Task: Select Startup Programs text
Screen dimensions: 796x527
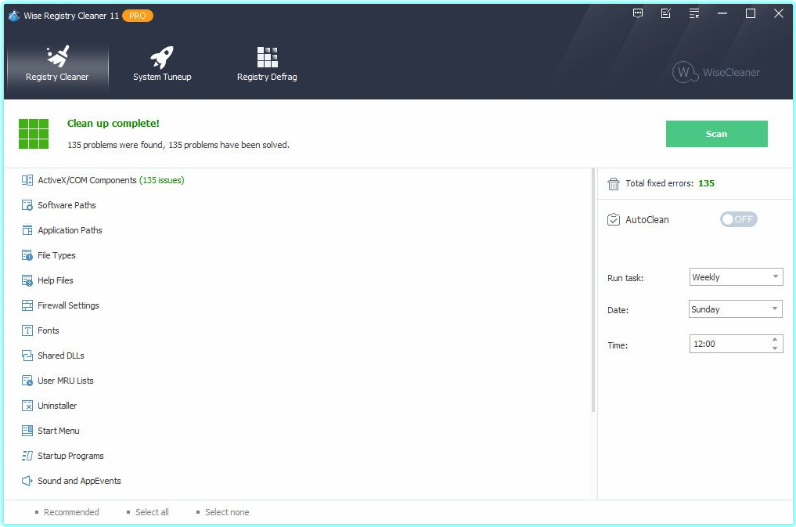Action: coord(71,456)
